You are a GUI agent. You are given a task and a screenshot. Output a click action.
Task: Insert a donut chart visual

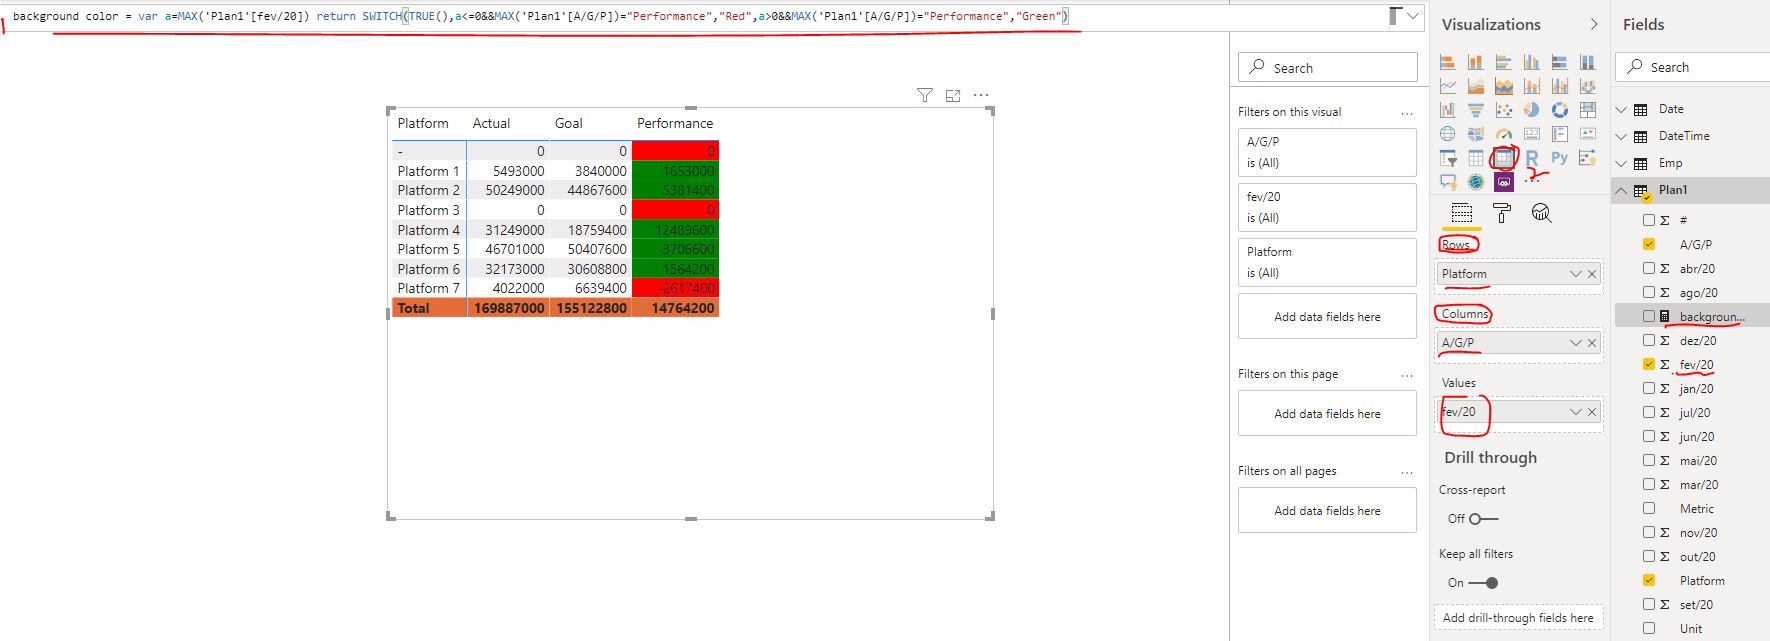coord(1560,109)
